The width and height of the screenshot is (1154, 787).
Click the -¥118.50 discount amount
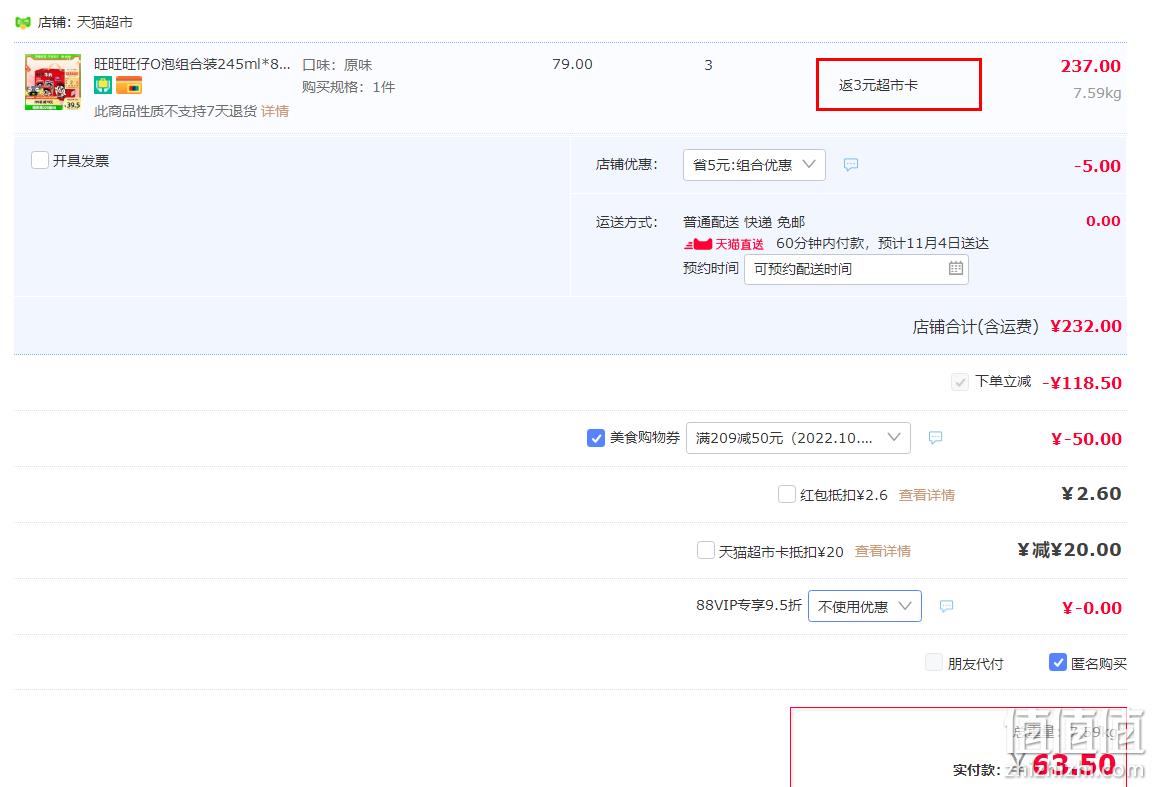click(x=1081, y=383)
